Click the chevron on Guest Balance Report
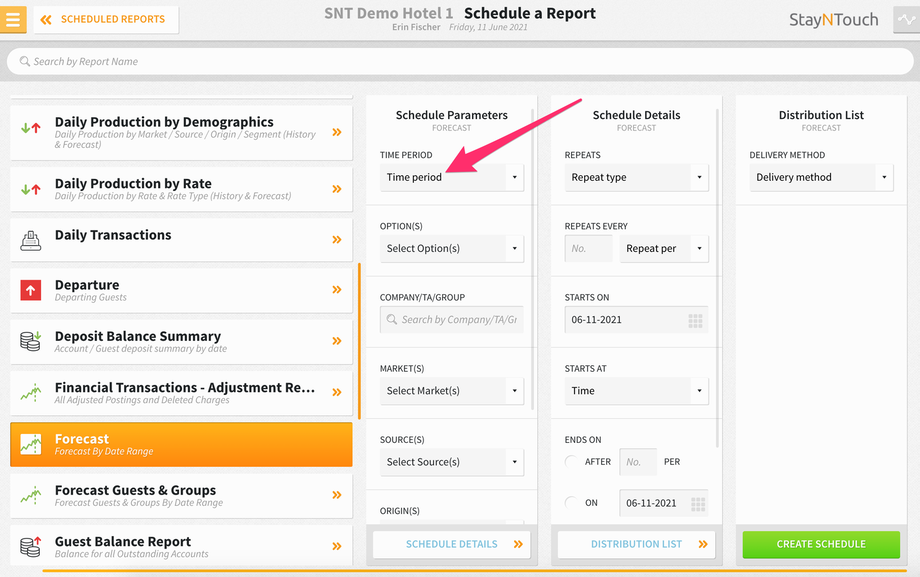 click(337, 546)
